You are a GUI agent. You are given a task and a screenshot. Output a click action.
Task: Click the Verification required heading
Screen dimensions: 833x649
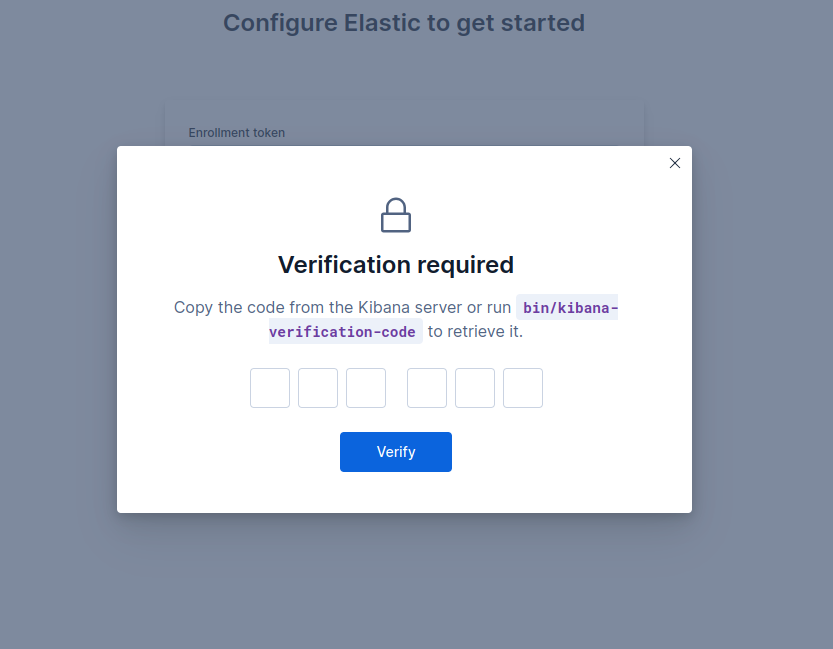pos(395,265)
